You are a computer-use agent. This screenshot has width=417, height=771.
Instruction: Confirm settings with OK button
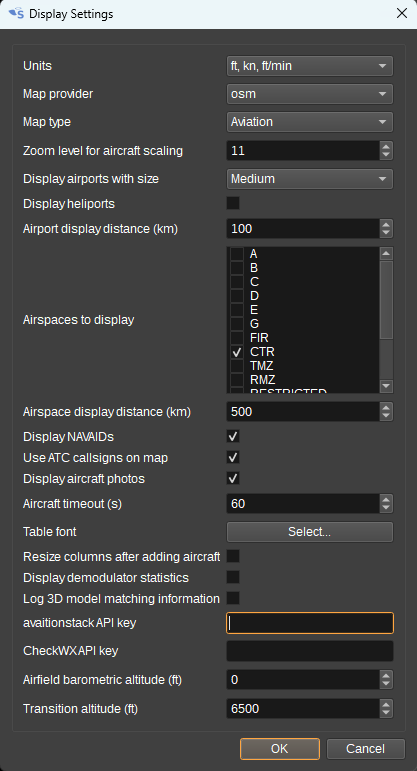click(x=280, y=749)
